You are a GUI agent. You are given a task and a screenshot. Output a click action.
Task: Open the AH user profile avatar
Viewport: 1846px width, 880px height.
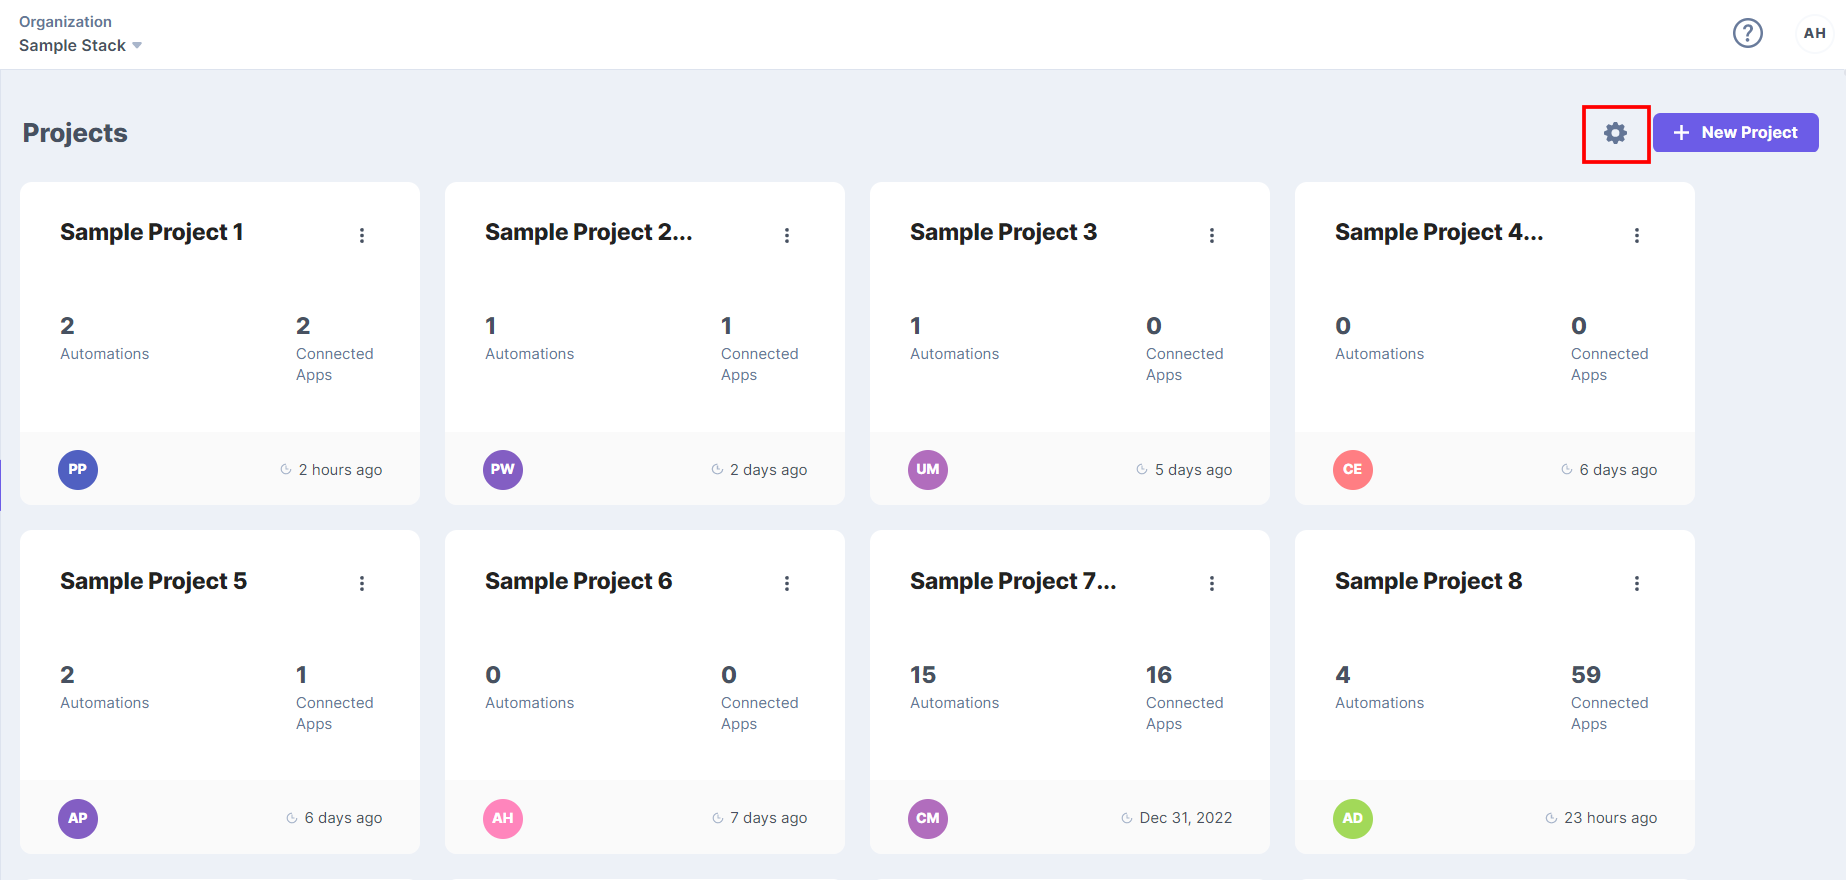(1814, 33)
